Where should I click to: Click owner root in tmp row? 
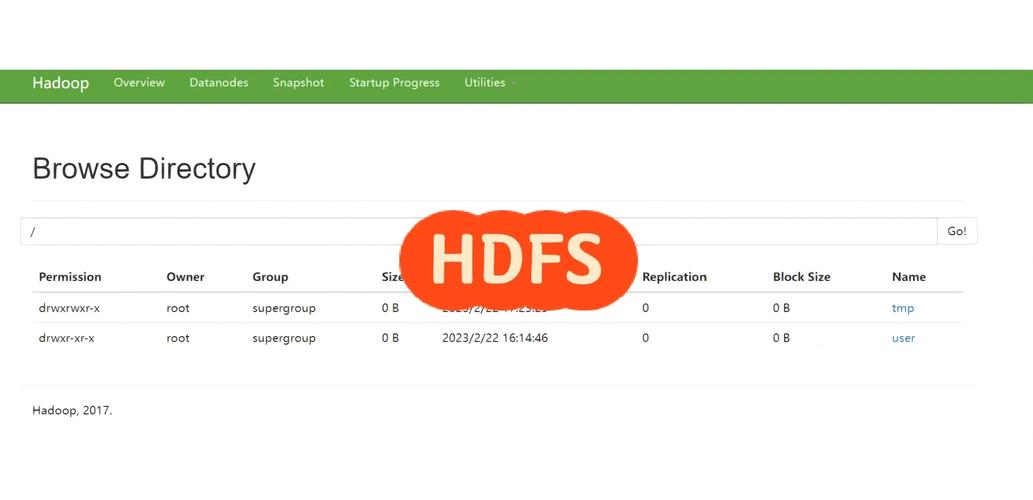(x=178, y=308)
